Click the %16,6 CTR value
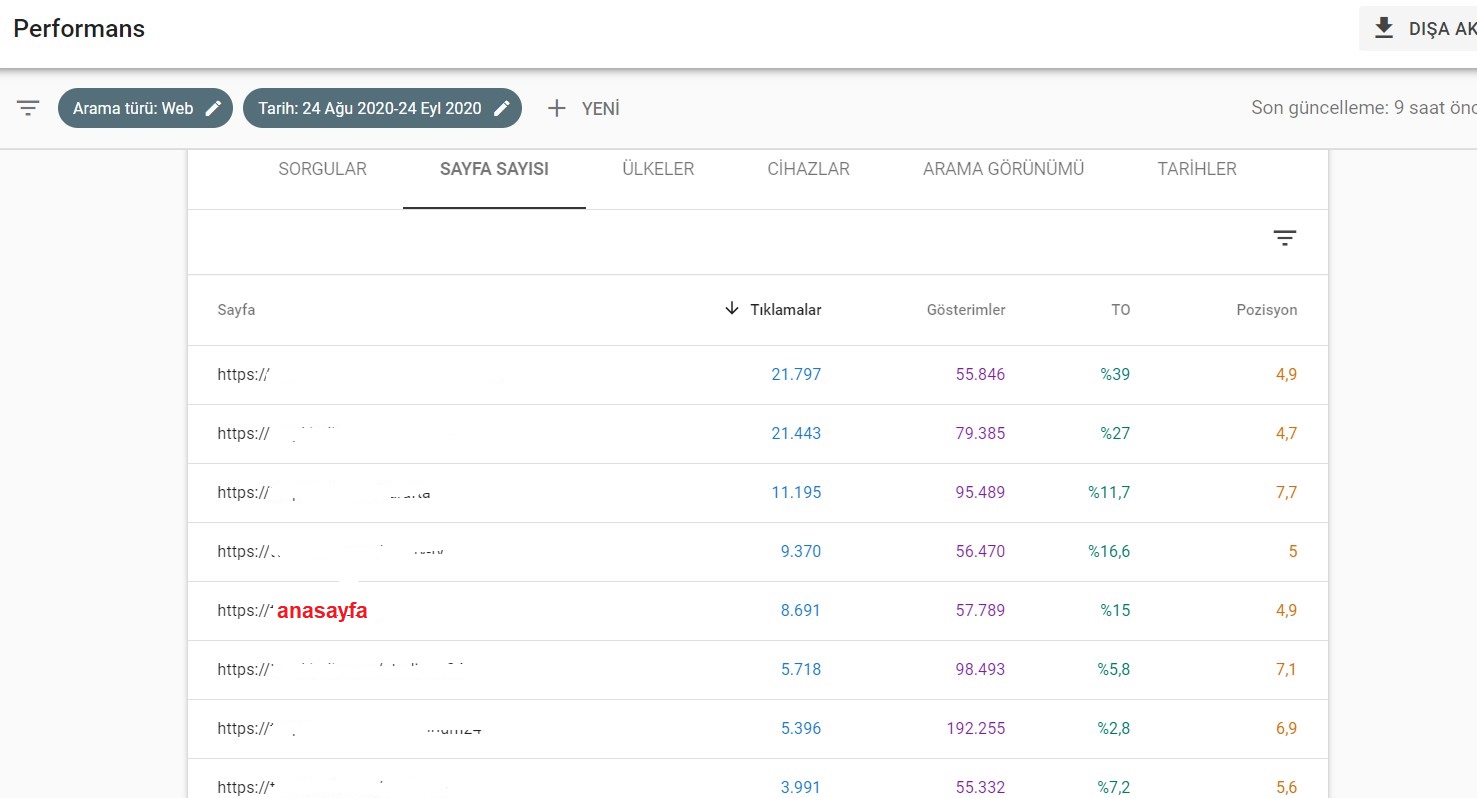The height and width of the screenshot is (798, 1477). point(1110,552)
